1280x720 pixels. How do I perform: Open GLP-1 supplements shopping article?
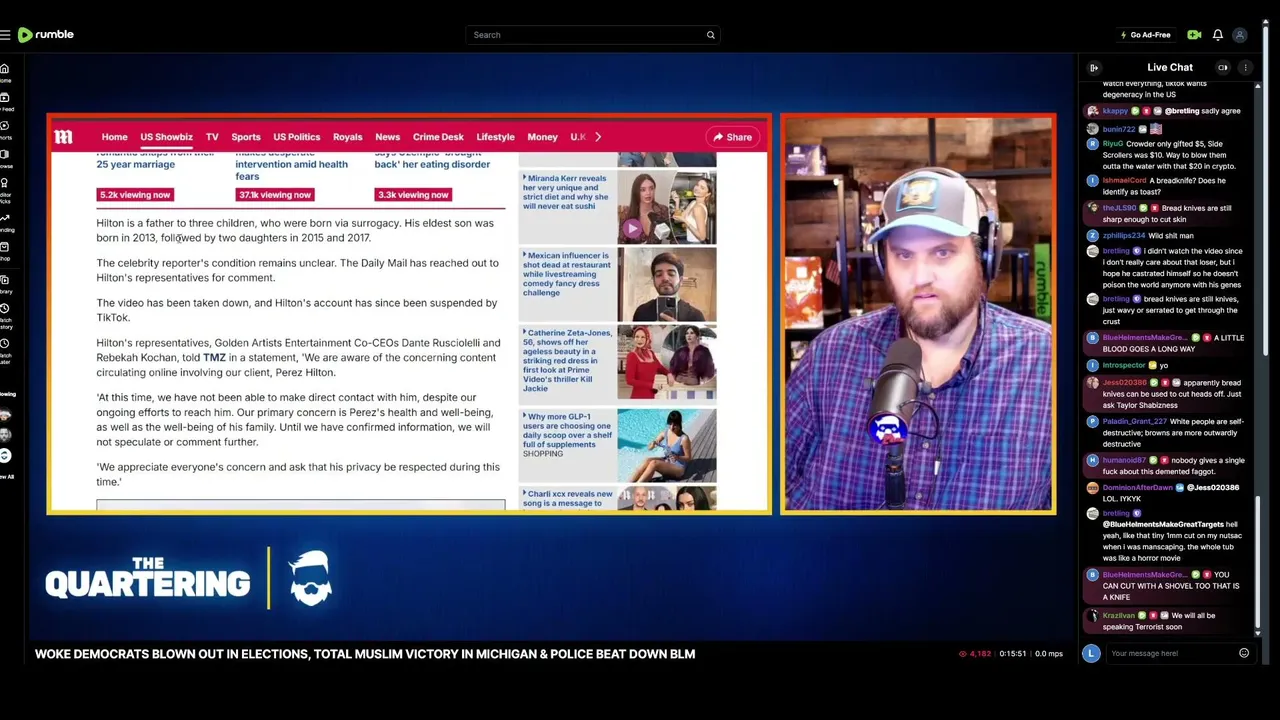(x=569, y=435)
